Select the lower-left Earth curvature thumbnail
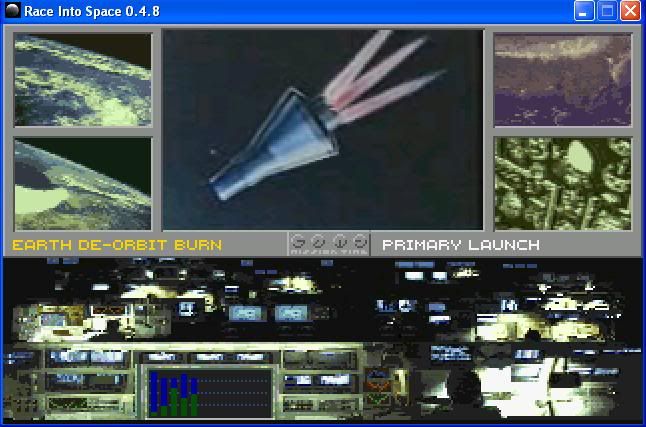 click(83, 184)
